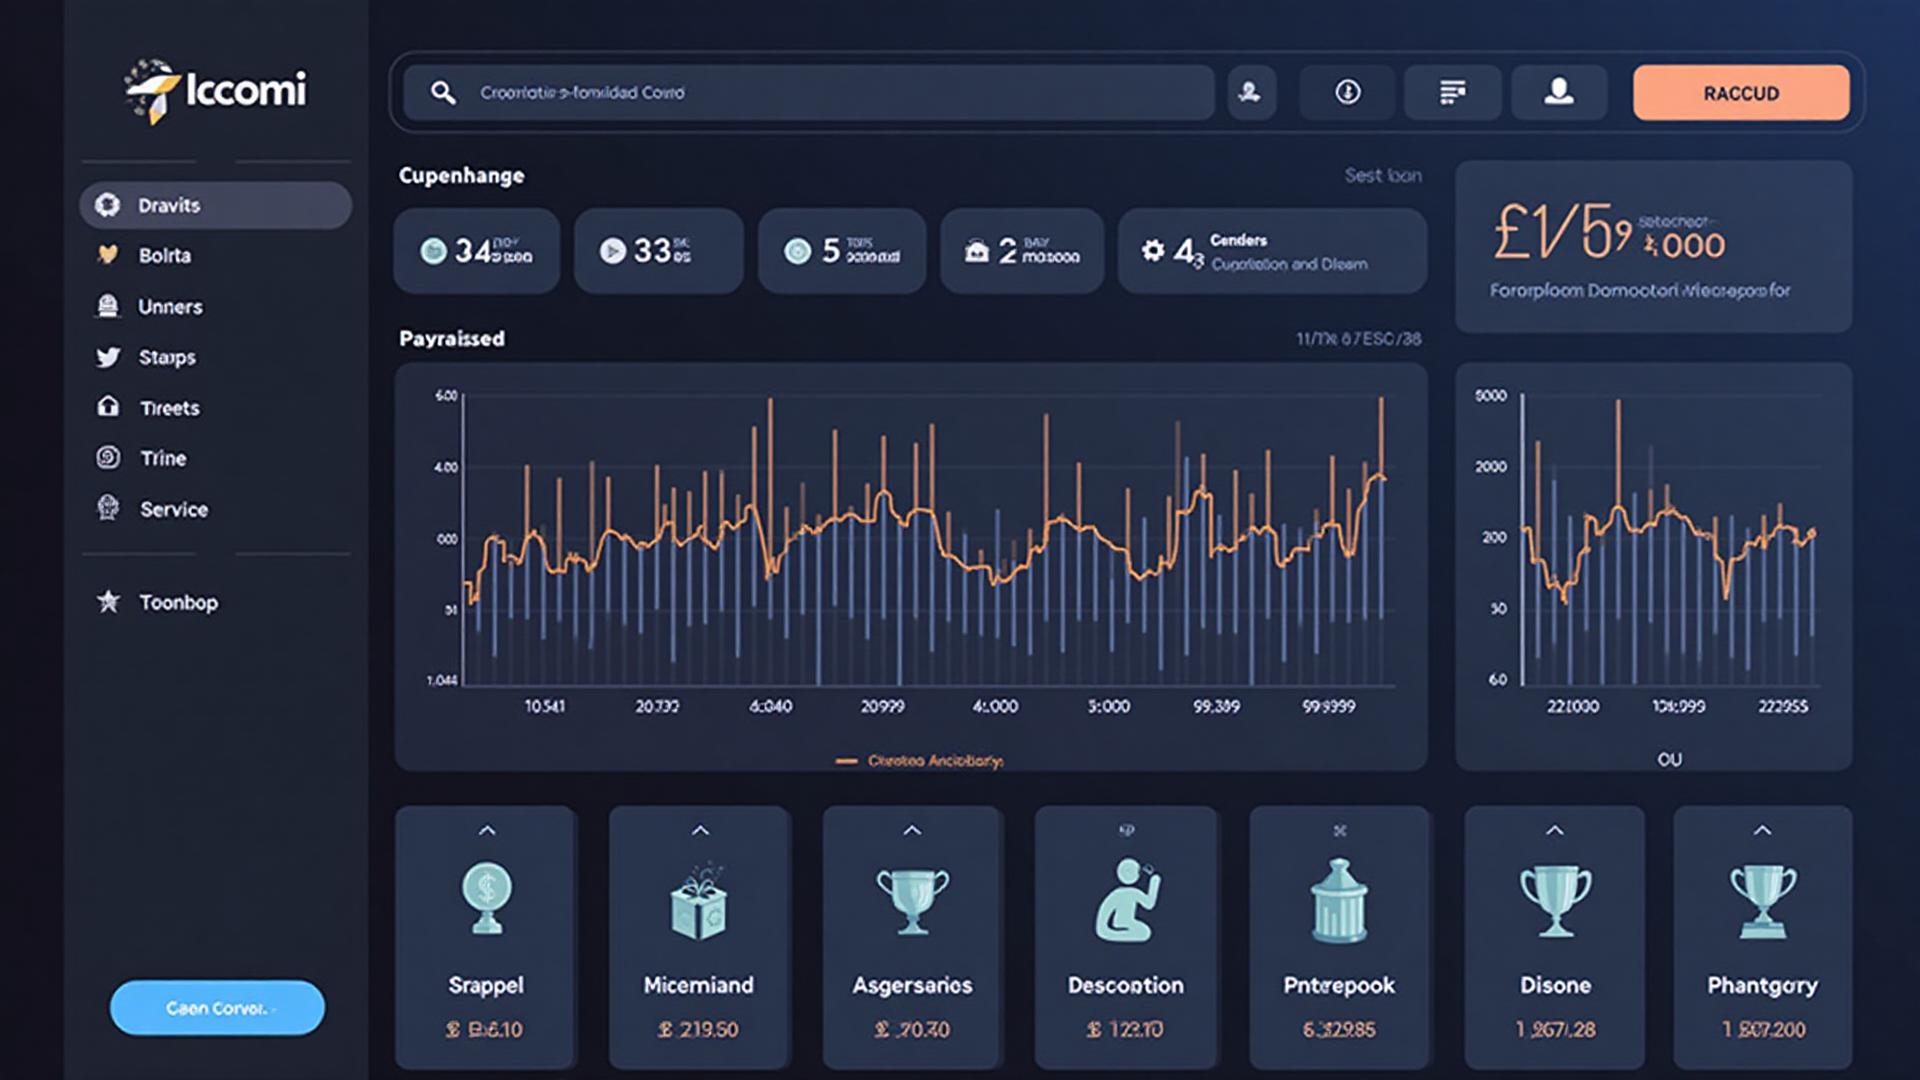Viewport: 1920px width, 1080px height.
Task: Click the circular download icon in the top bar
Action: click(1348, 92)
